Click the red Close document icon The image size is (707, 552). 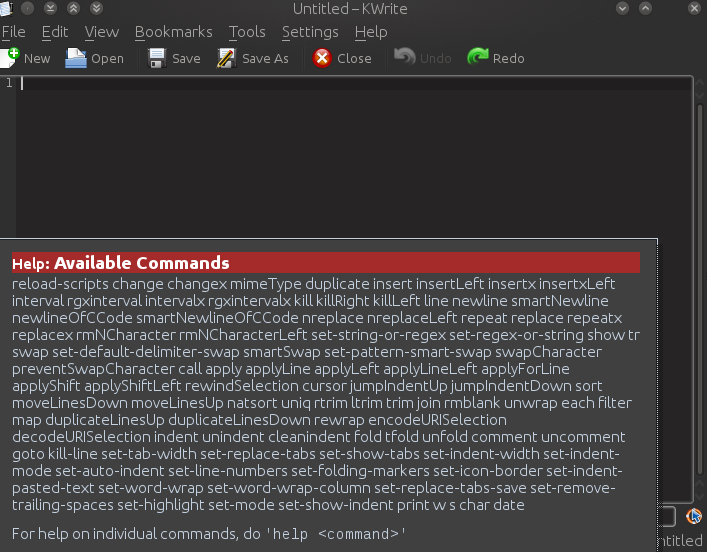click(x=322, y=58)
